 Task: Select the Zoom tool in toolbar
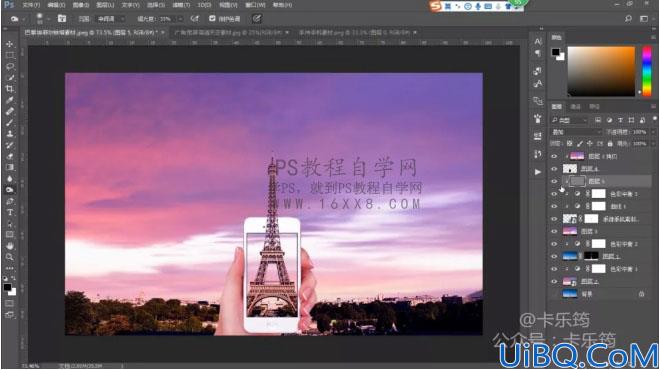tap(10, 257)
